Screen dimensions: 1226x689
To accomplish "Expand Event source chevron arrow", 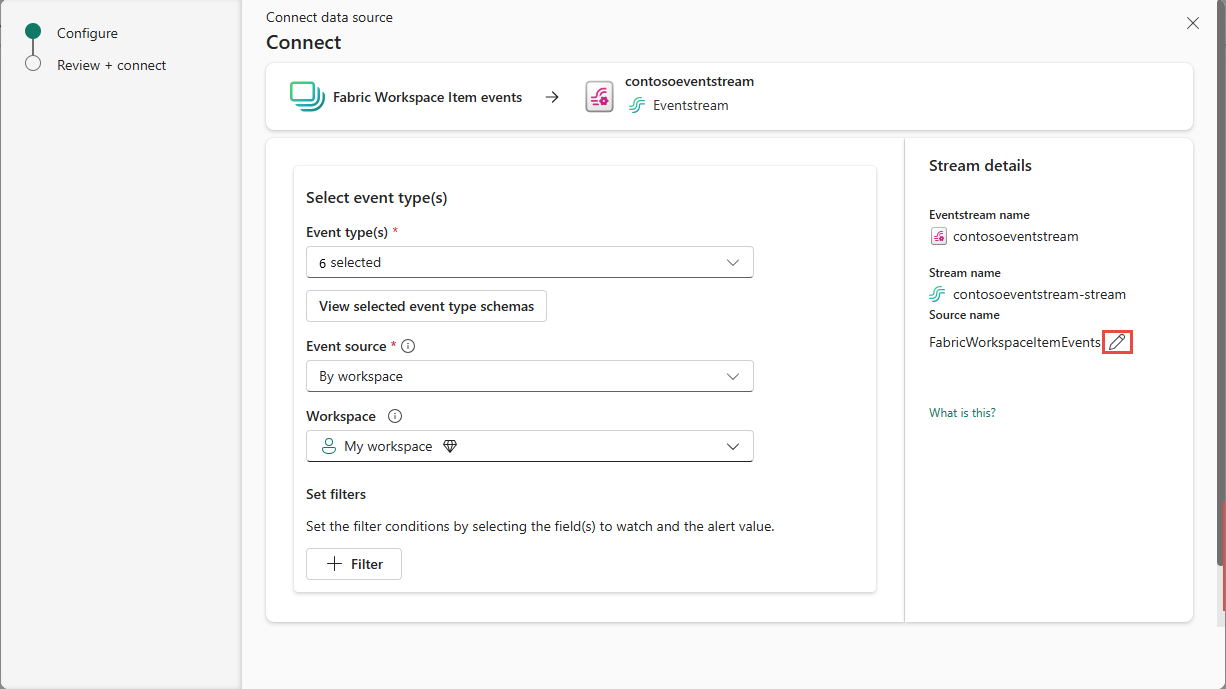I will point(733,376).
